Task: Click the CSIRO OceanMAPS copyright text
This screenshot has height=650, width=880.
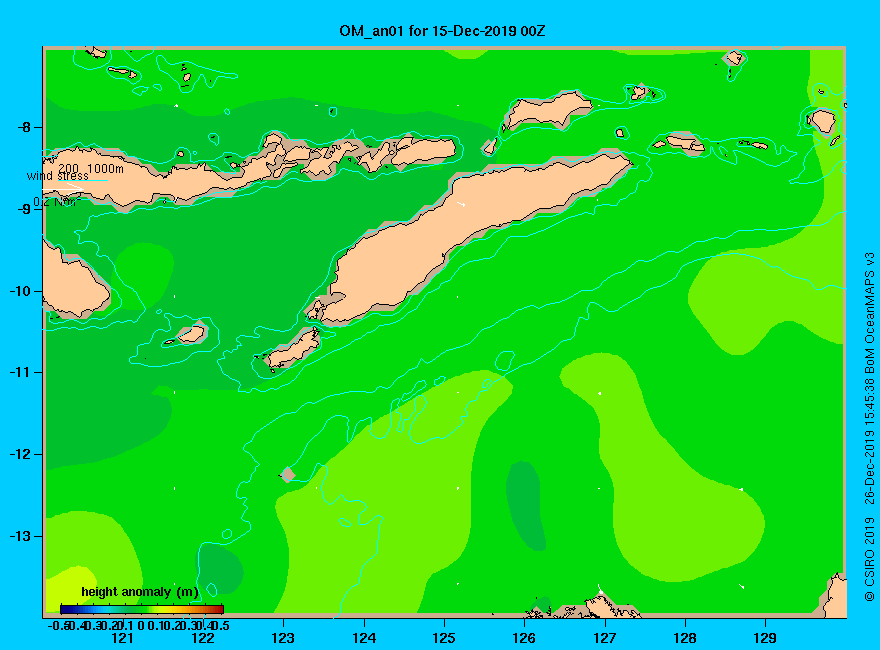Action: coord(869,427)
